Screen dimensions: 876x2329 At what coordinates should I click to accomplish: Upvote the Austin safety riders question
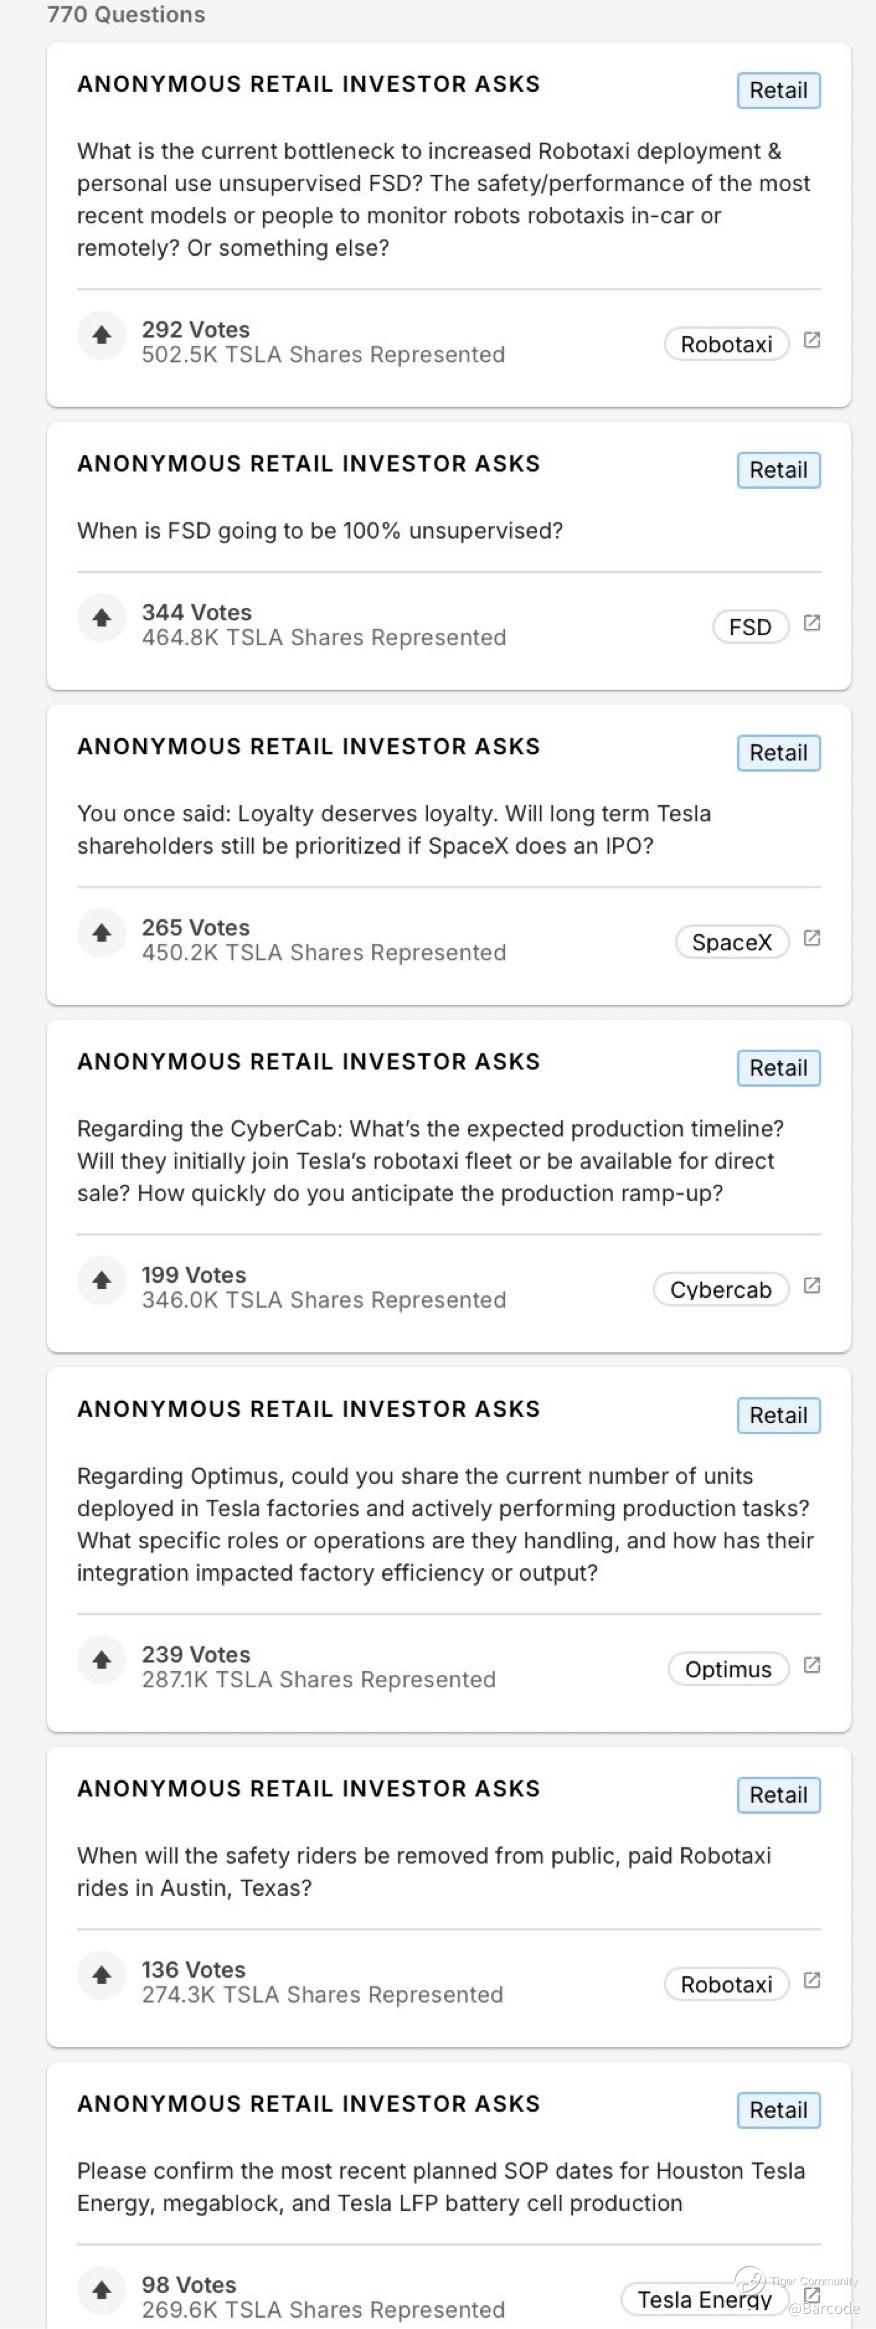(x=102, y=1975)
